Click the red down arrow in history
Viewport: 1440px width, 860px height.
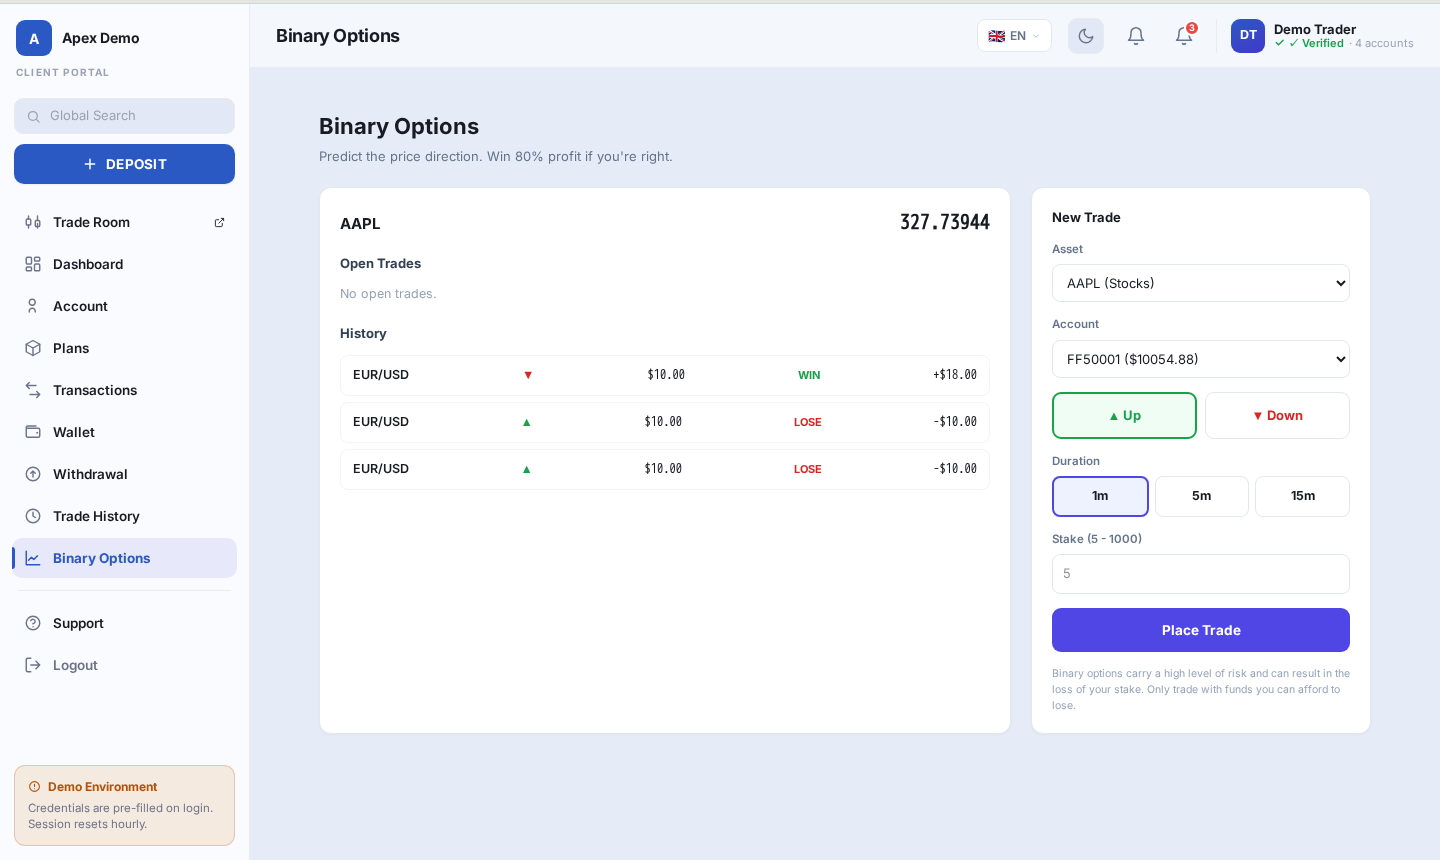[528, 375]
